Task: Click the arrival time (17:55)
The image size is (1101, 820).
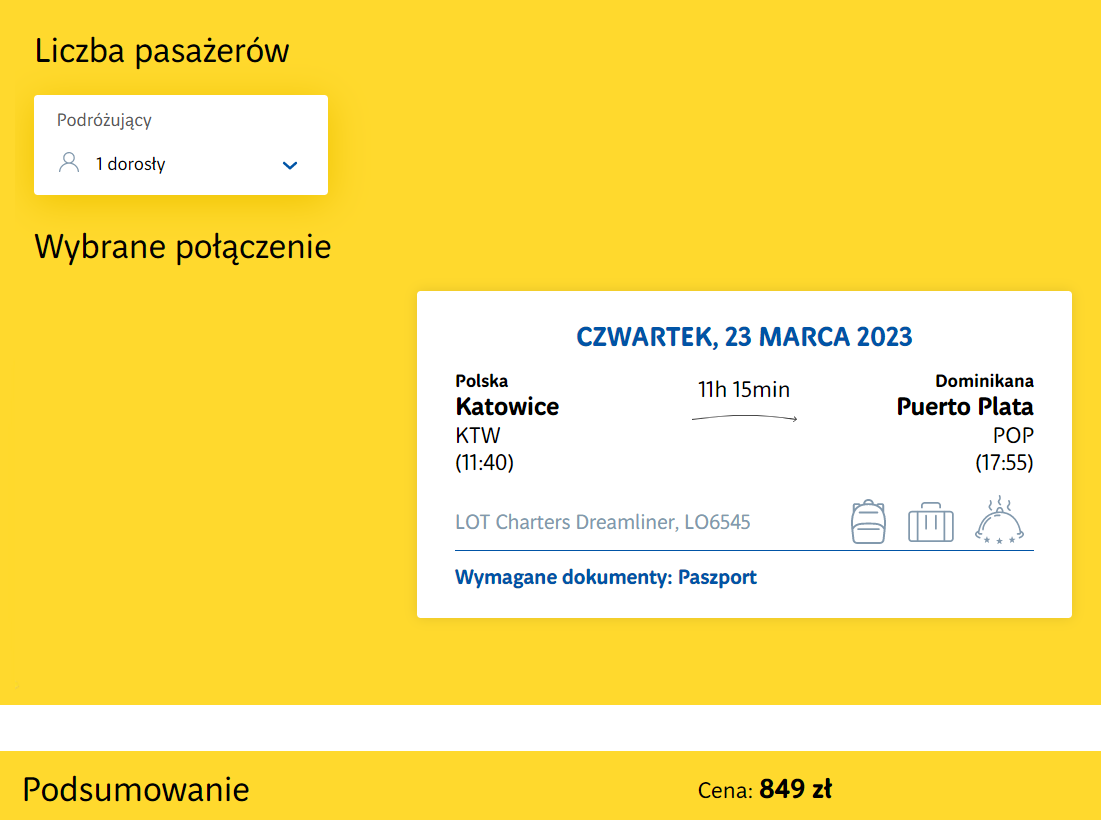Action: tap(1004, 463)
